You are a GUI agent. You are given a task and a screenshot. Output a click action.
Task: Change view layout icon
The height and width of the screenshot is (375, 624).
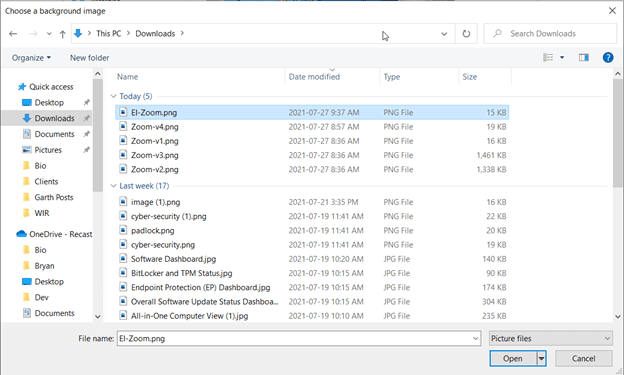548,58
